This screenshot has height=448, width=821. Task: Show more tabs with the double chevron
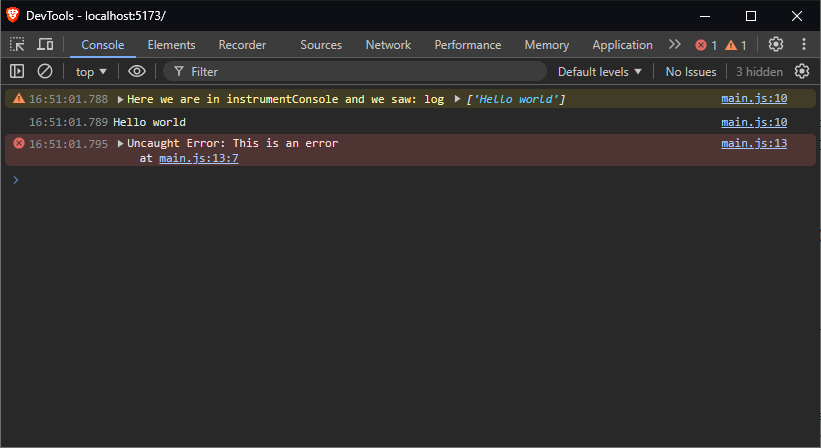click(674, 44)
